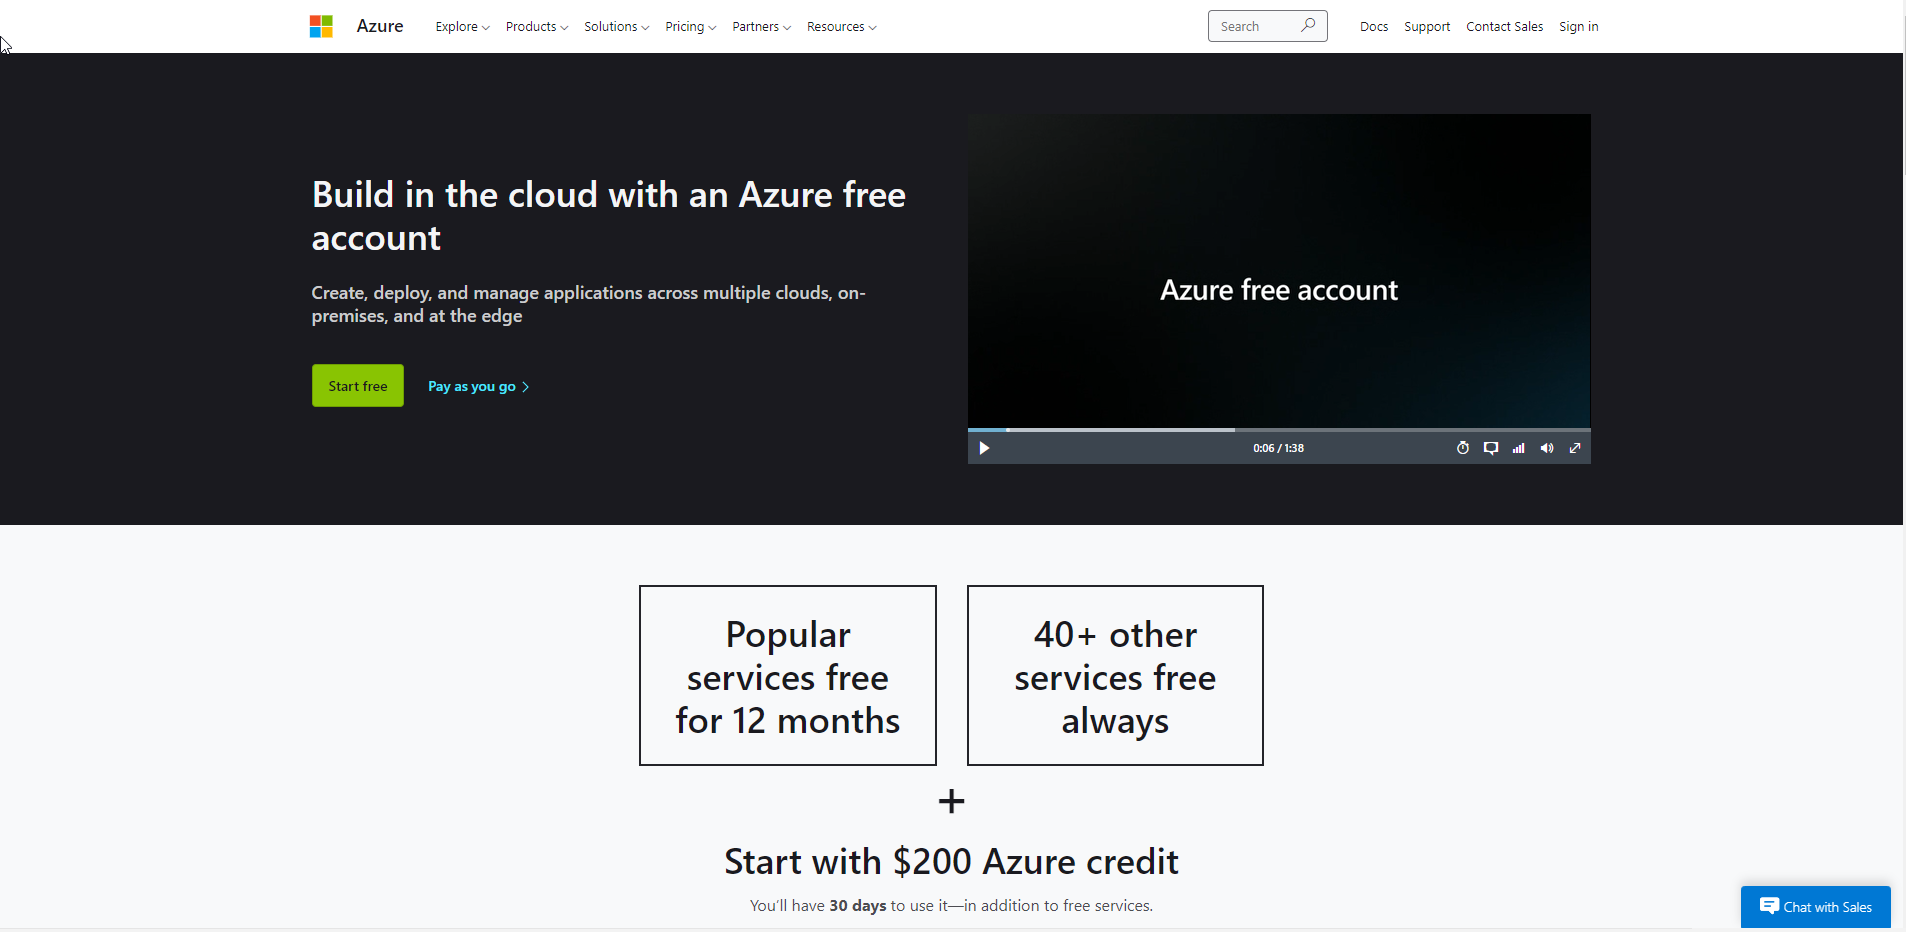Open the Chat with Sales widget
1906x932 pixels.
tap(1814, 906)
